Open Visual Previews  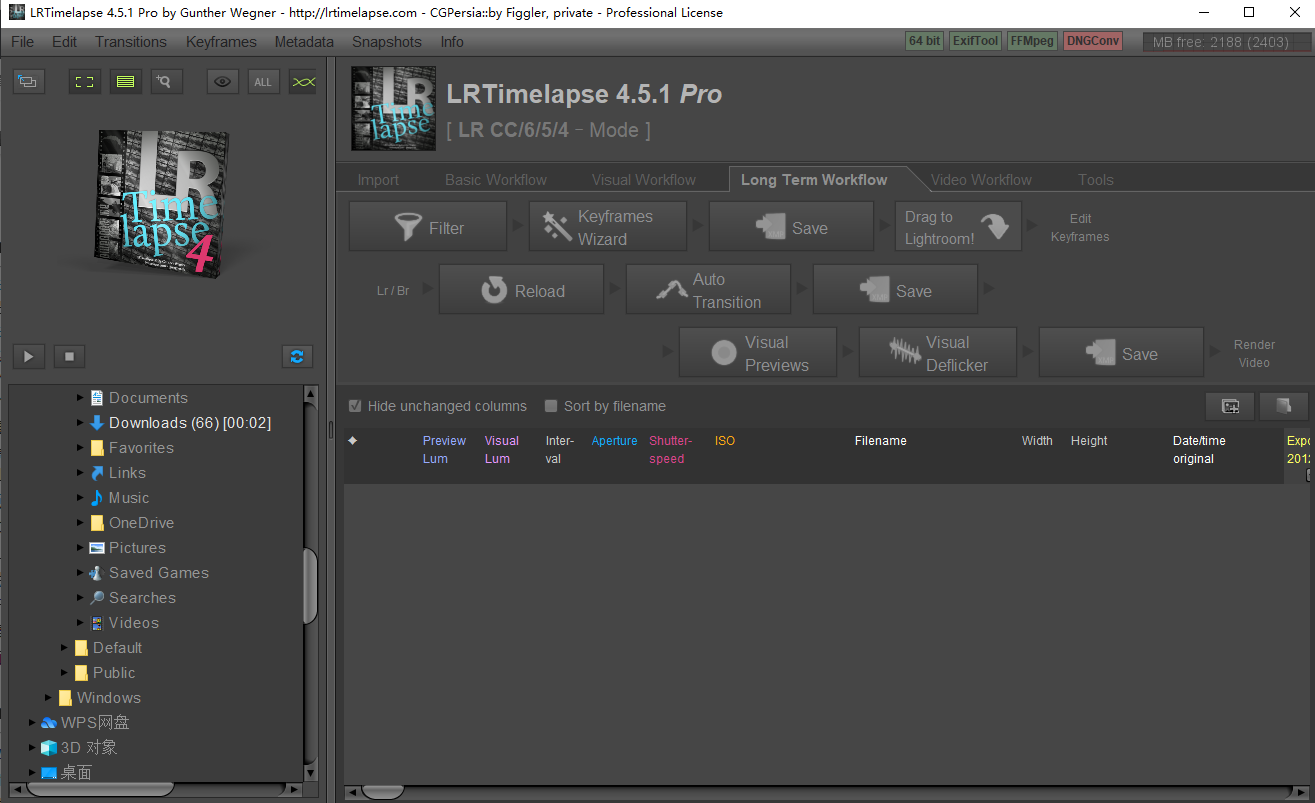click(x=757, y=352)
